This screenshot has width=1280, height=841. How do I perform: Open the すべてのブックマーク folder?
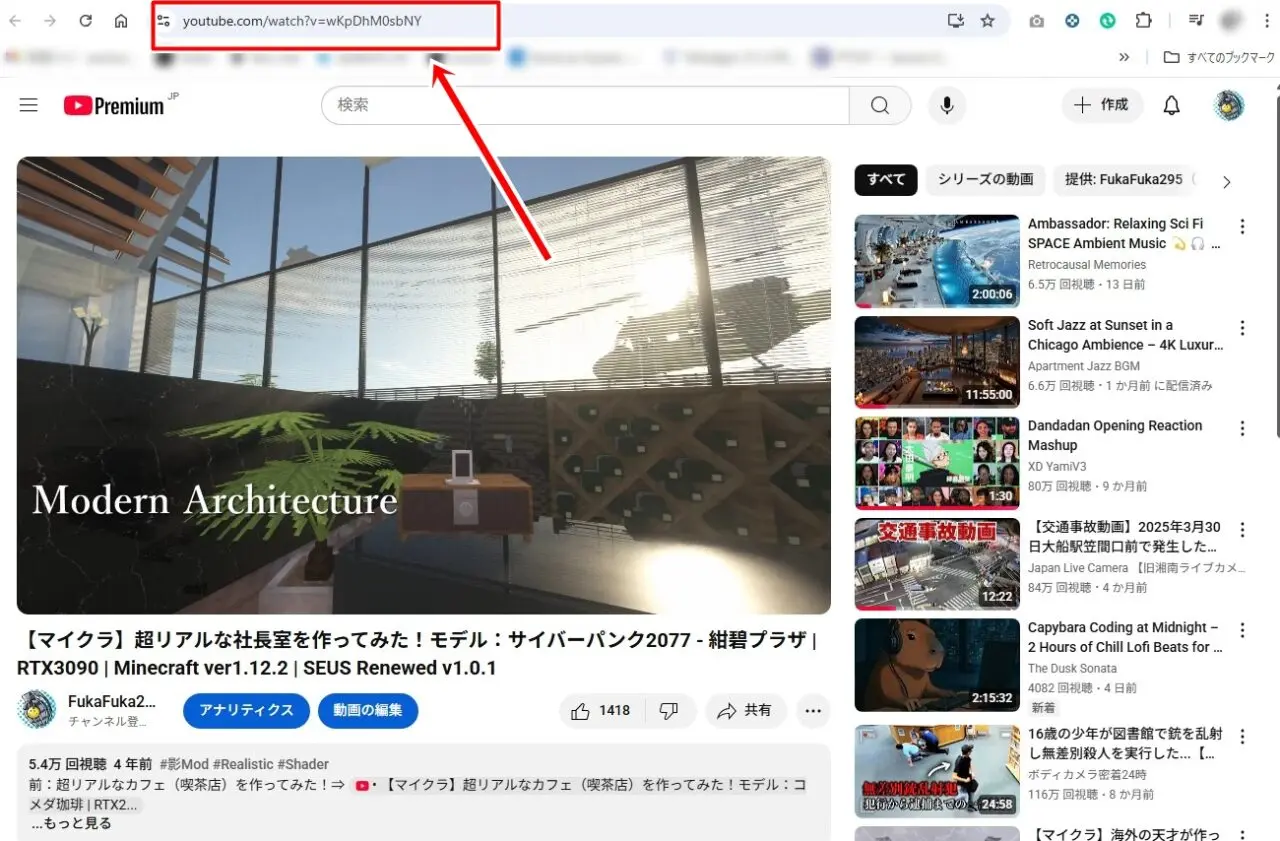pyautogui.click(x=1219, y=58)
